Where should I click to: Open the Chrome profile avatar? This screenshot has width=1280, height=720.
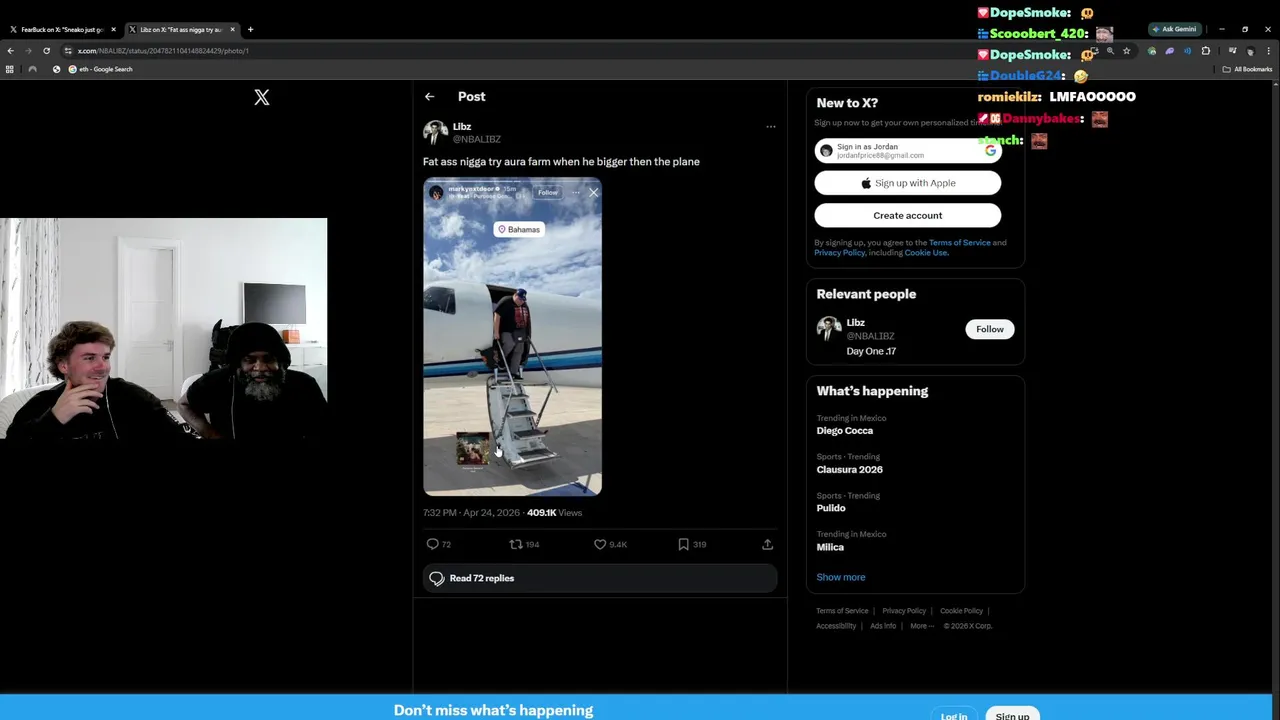[1250, 51]
